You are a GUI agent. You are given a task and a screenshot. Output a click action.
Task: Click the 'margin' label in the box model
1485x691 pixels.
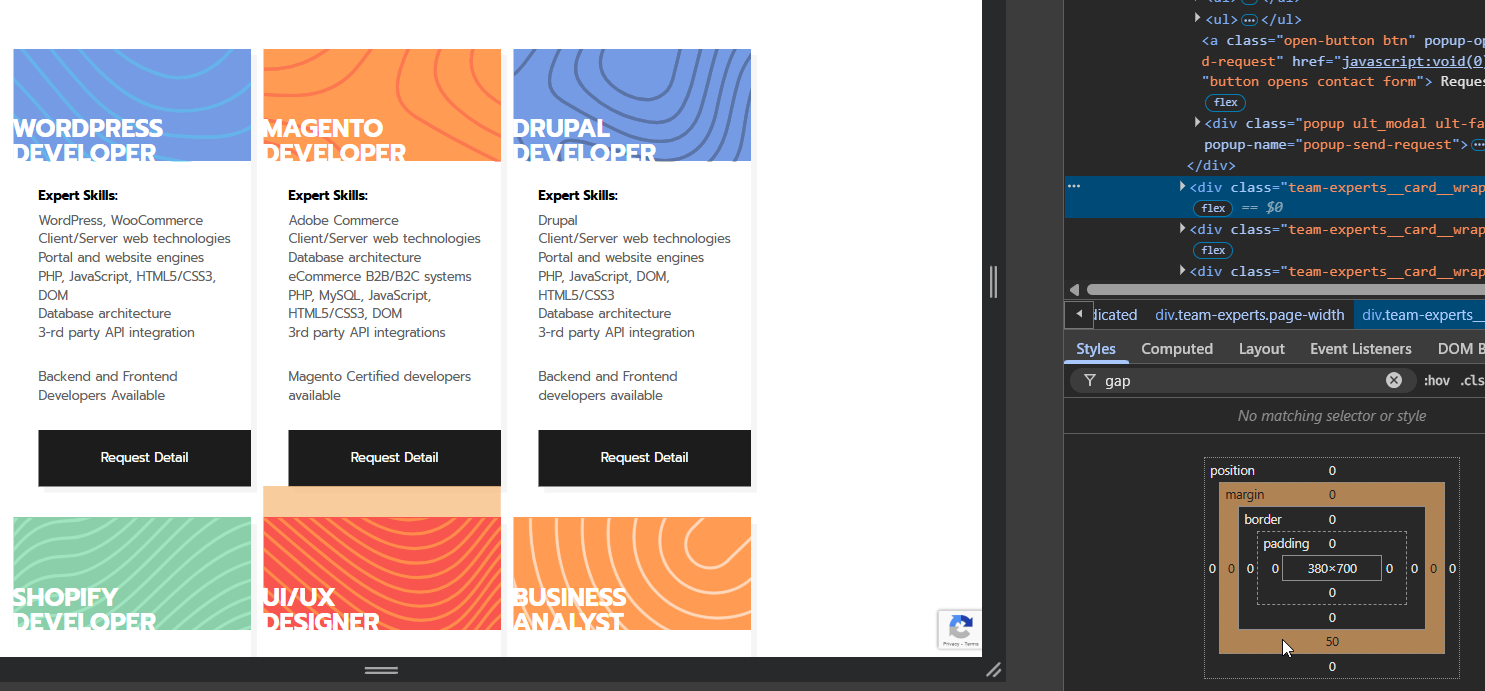1245,494
